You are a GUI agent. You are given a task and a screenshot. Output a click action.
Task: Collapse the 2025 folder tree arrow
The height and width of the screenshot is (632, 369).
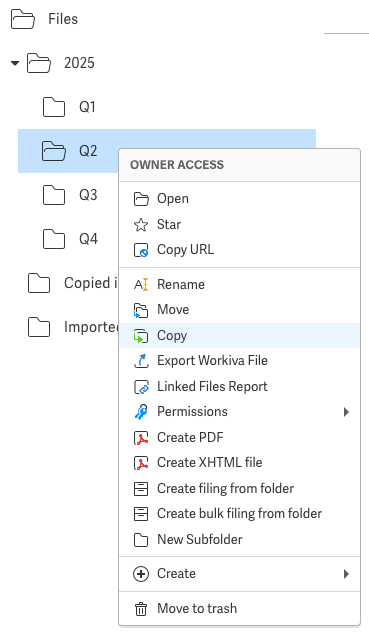click(15, 63)
